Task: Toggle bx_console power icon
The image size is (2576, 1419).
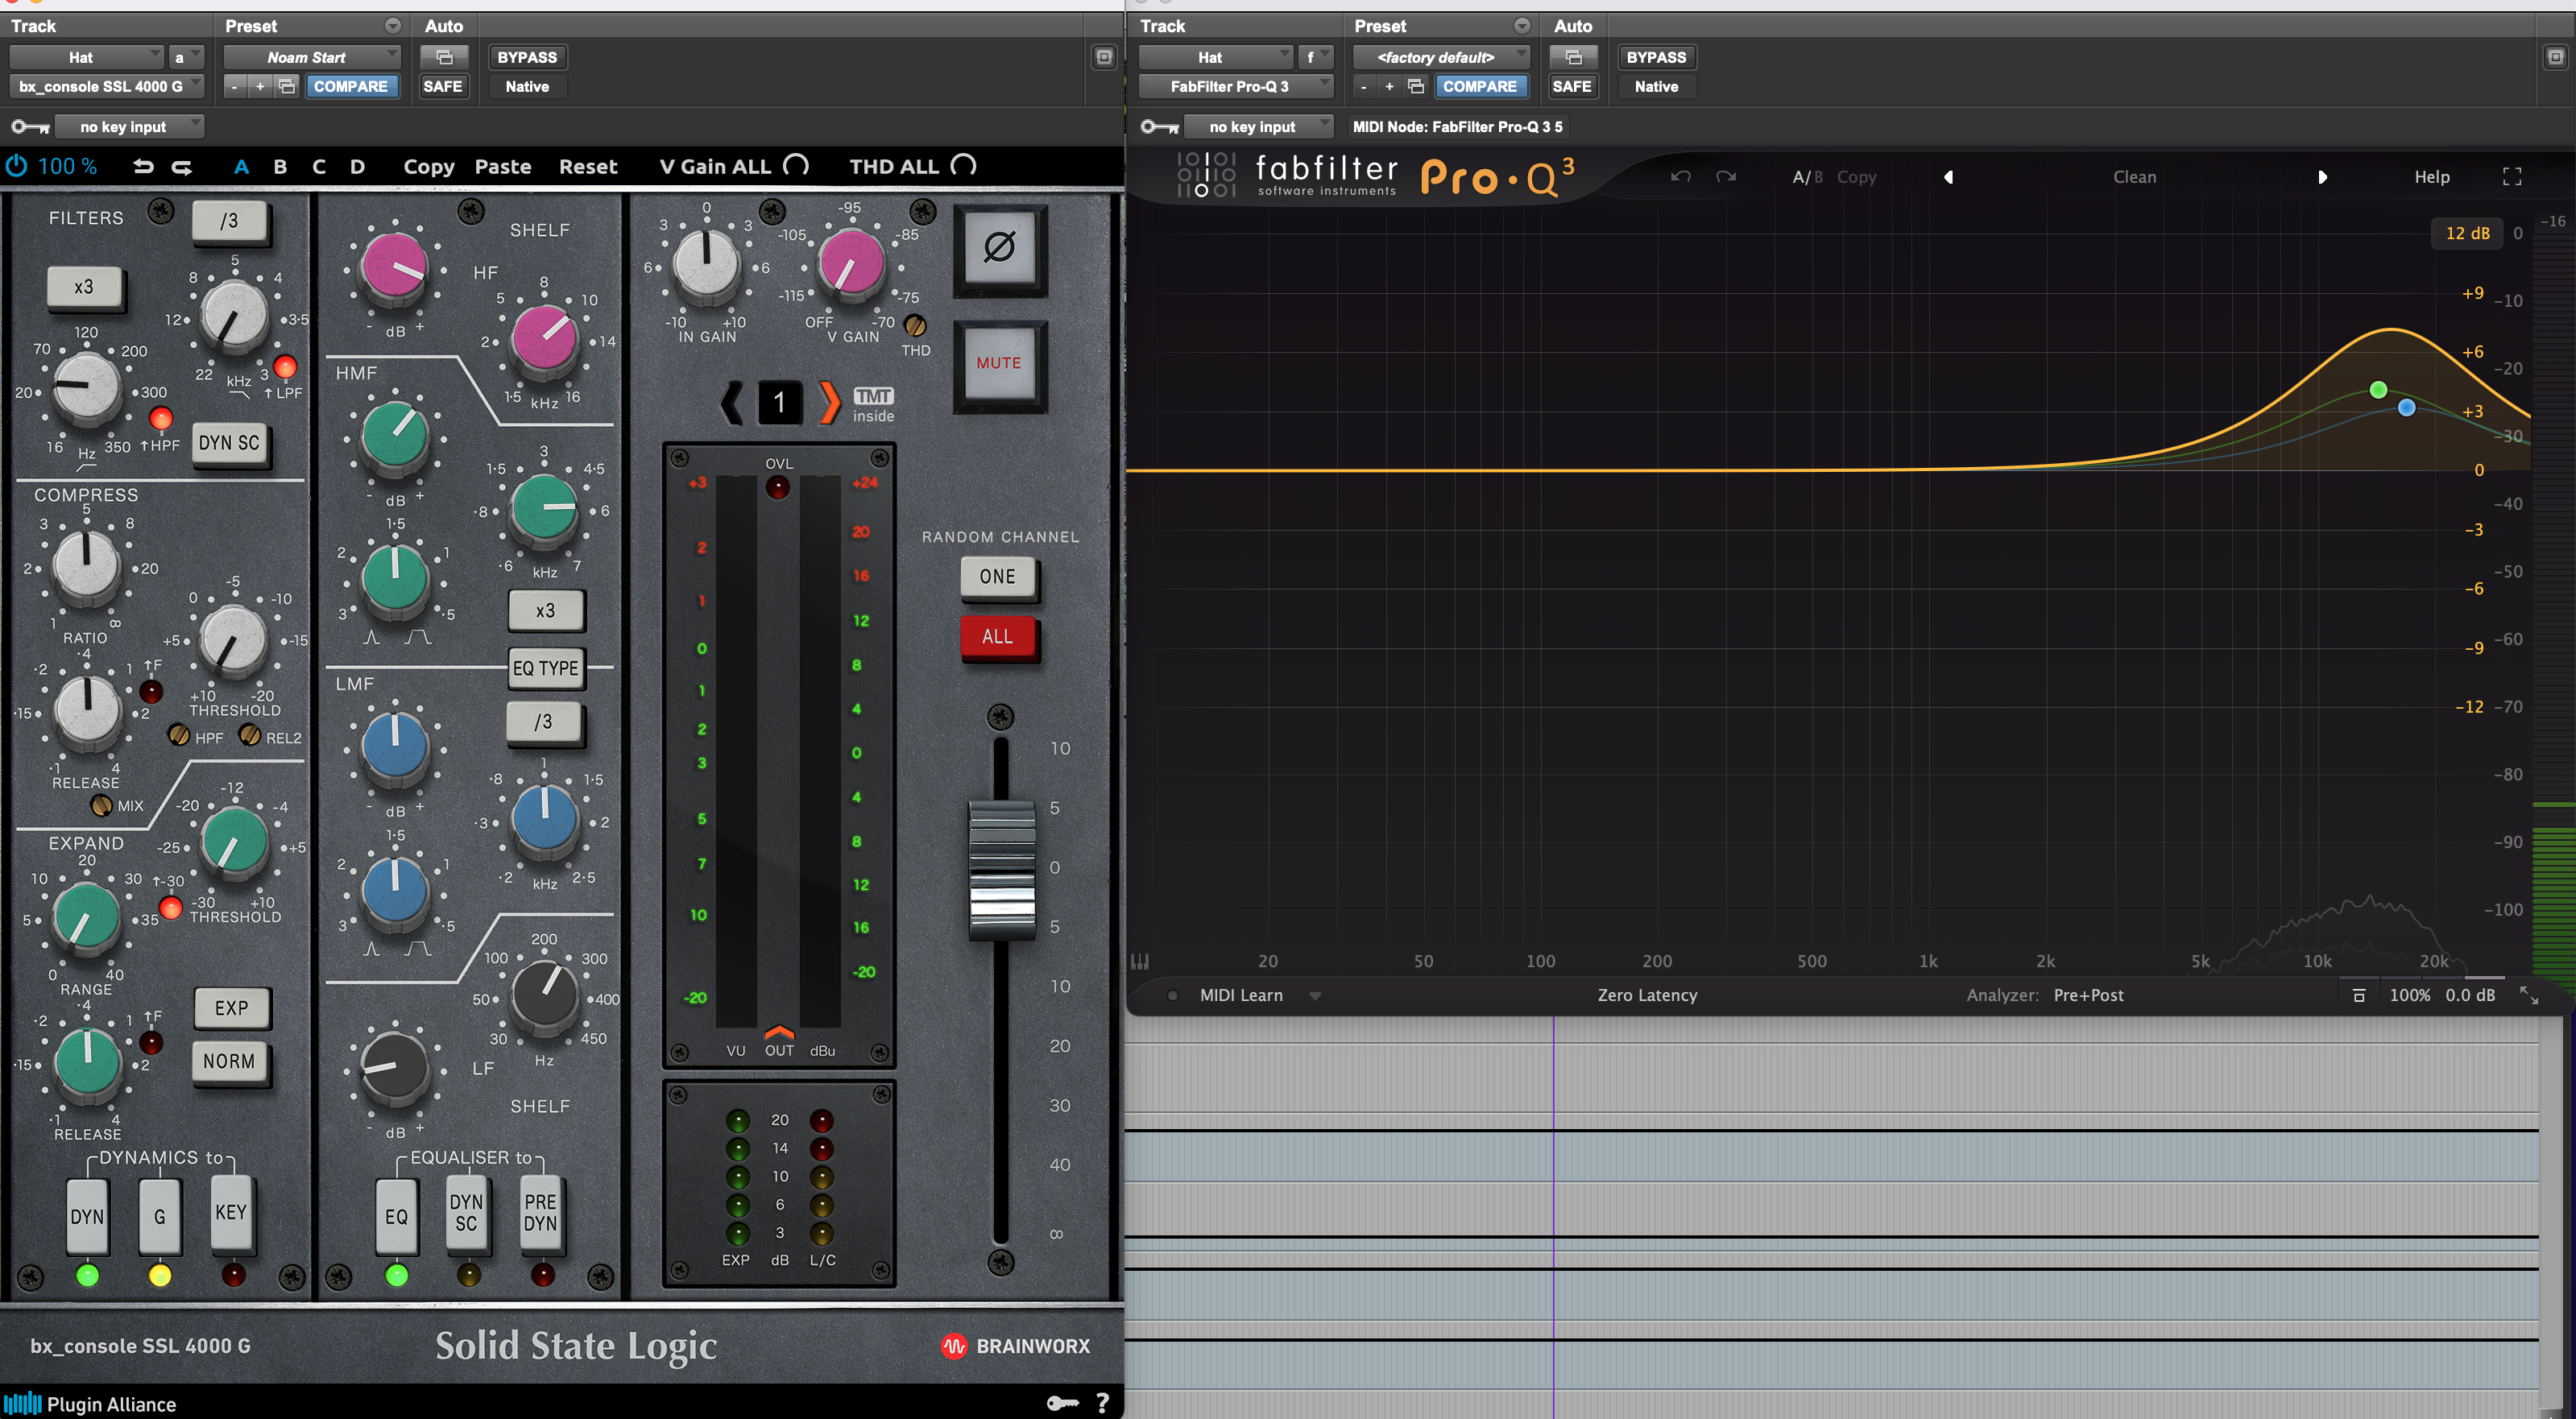Action: tap(16, 166)
